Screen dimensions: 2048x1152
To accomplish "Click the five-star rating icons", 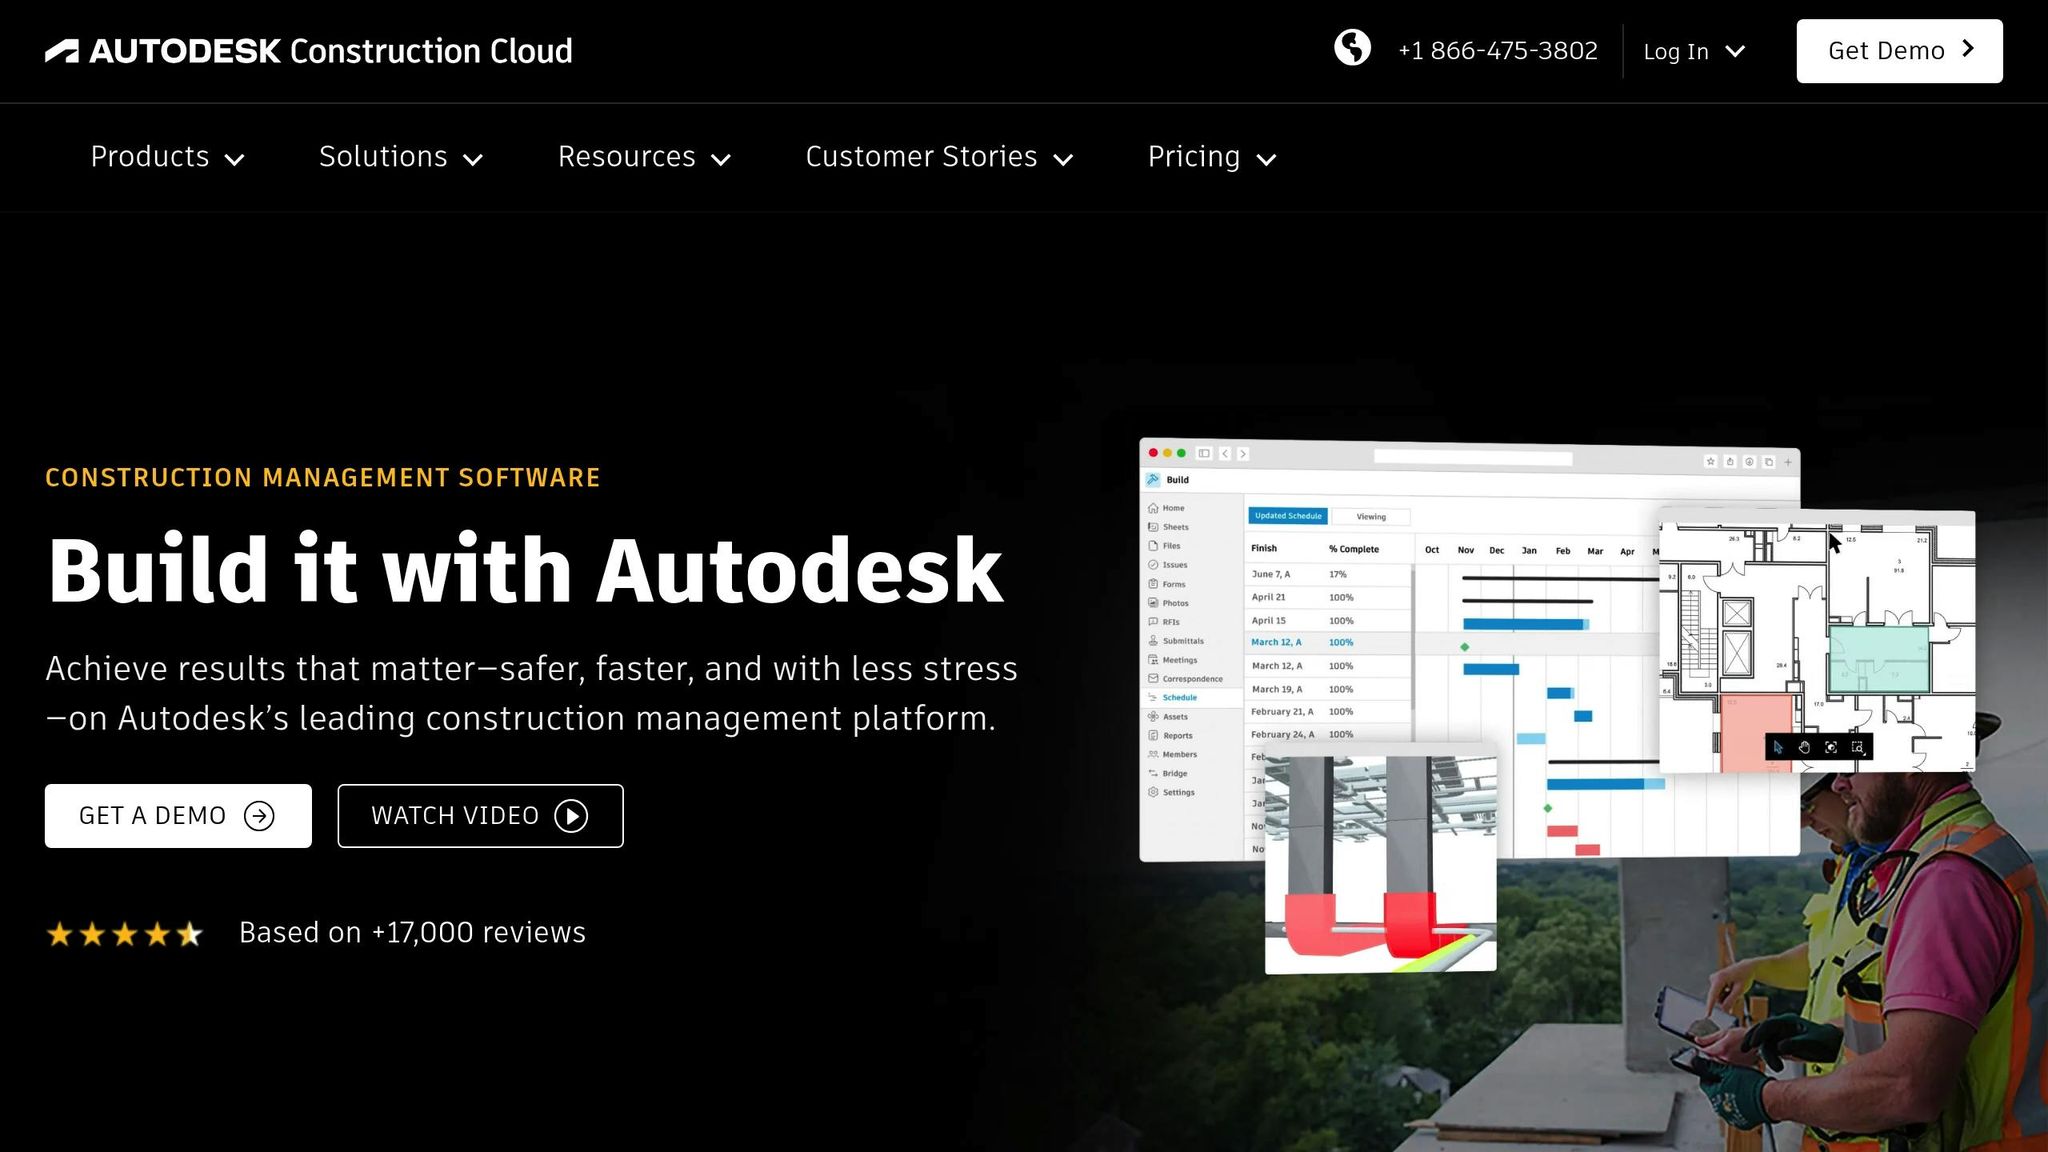I will 124,934.
